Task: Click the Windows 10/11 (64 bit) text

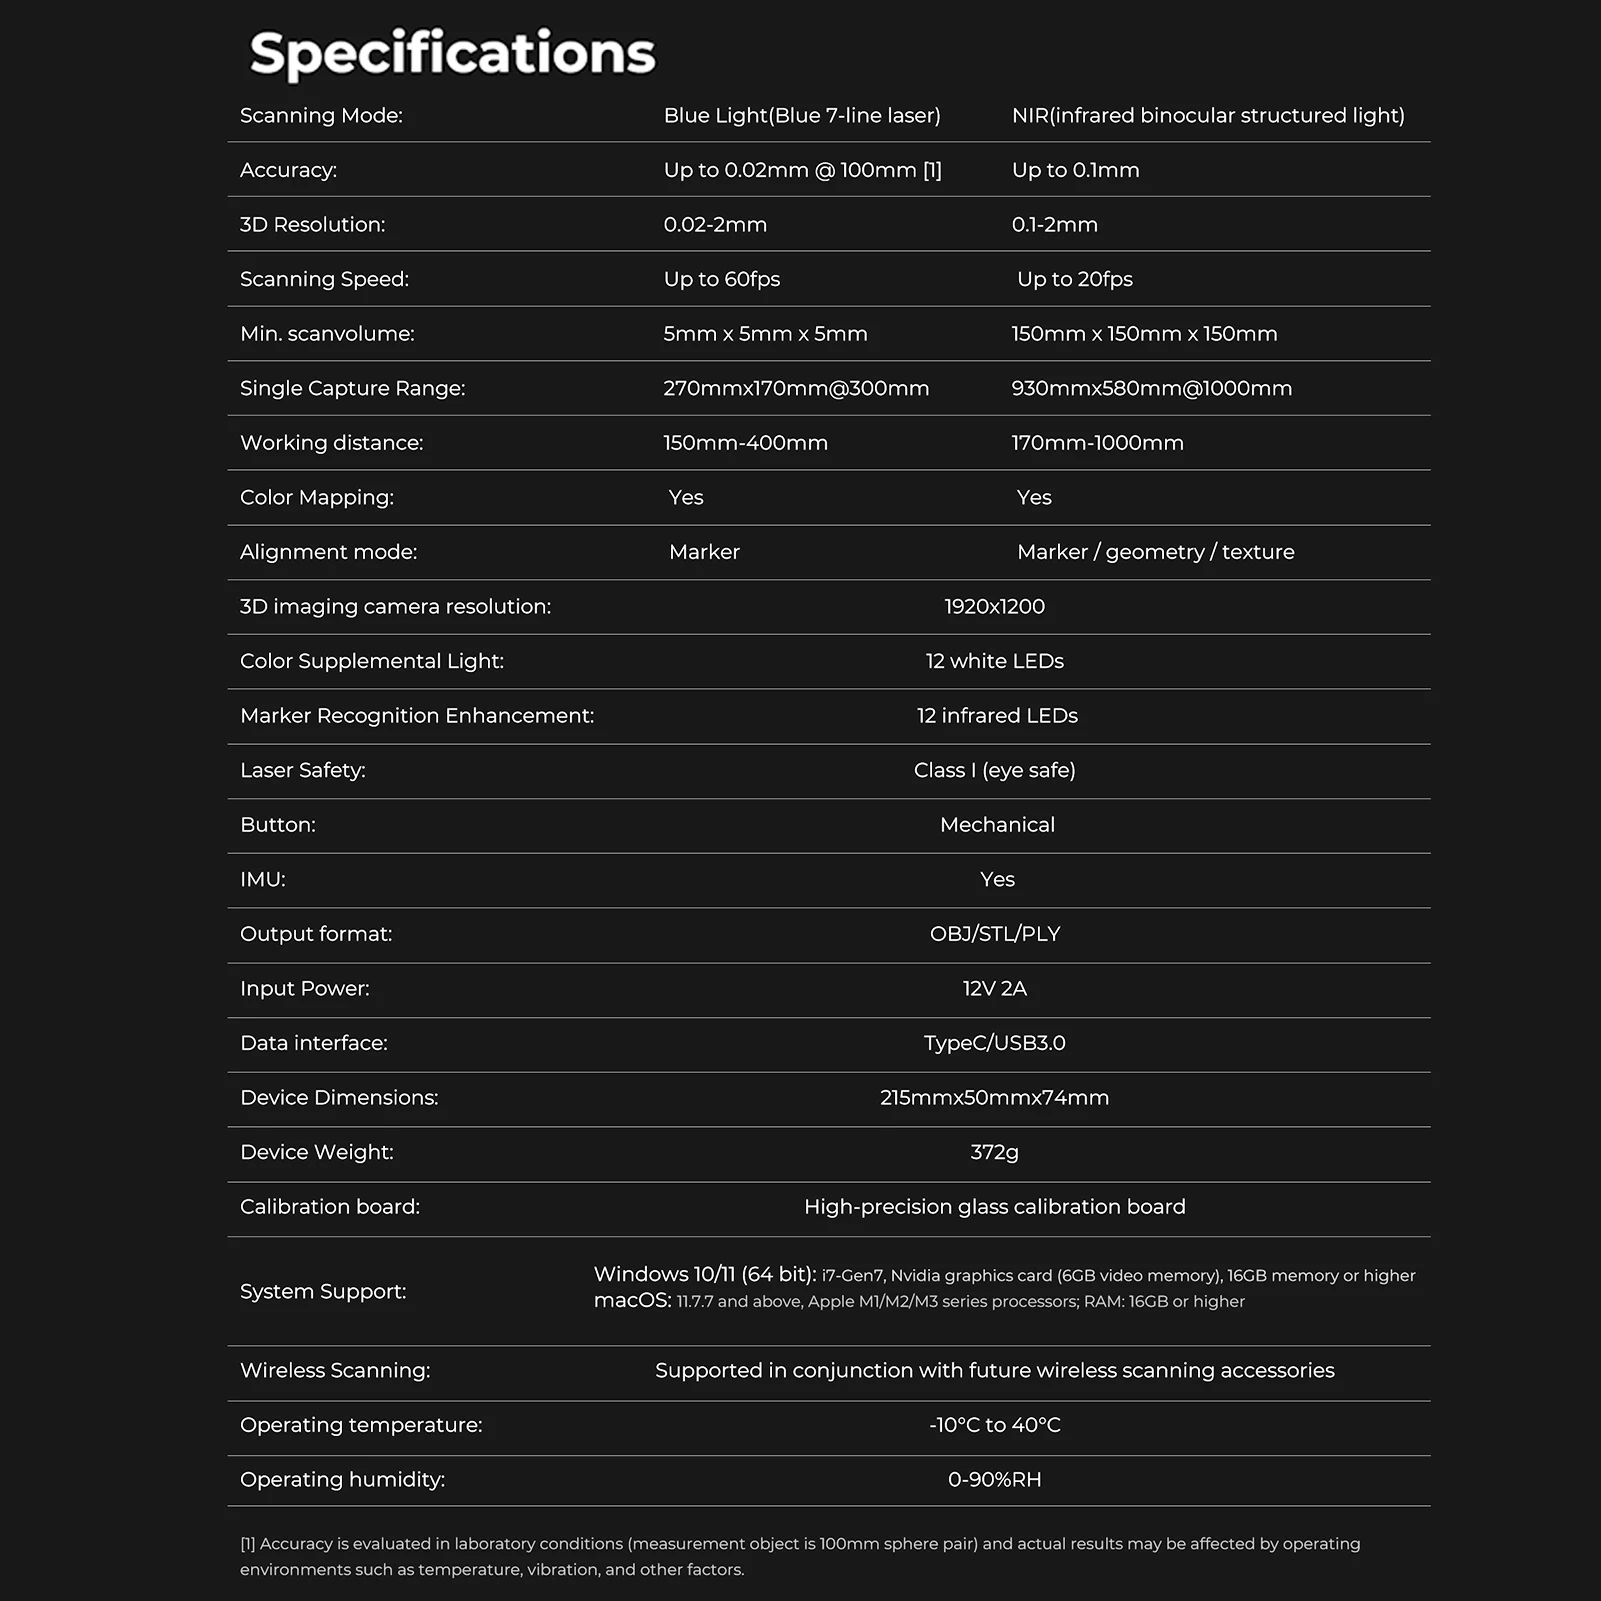Action: (x=704, y=1275)
